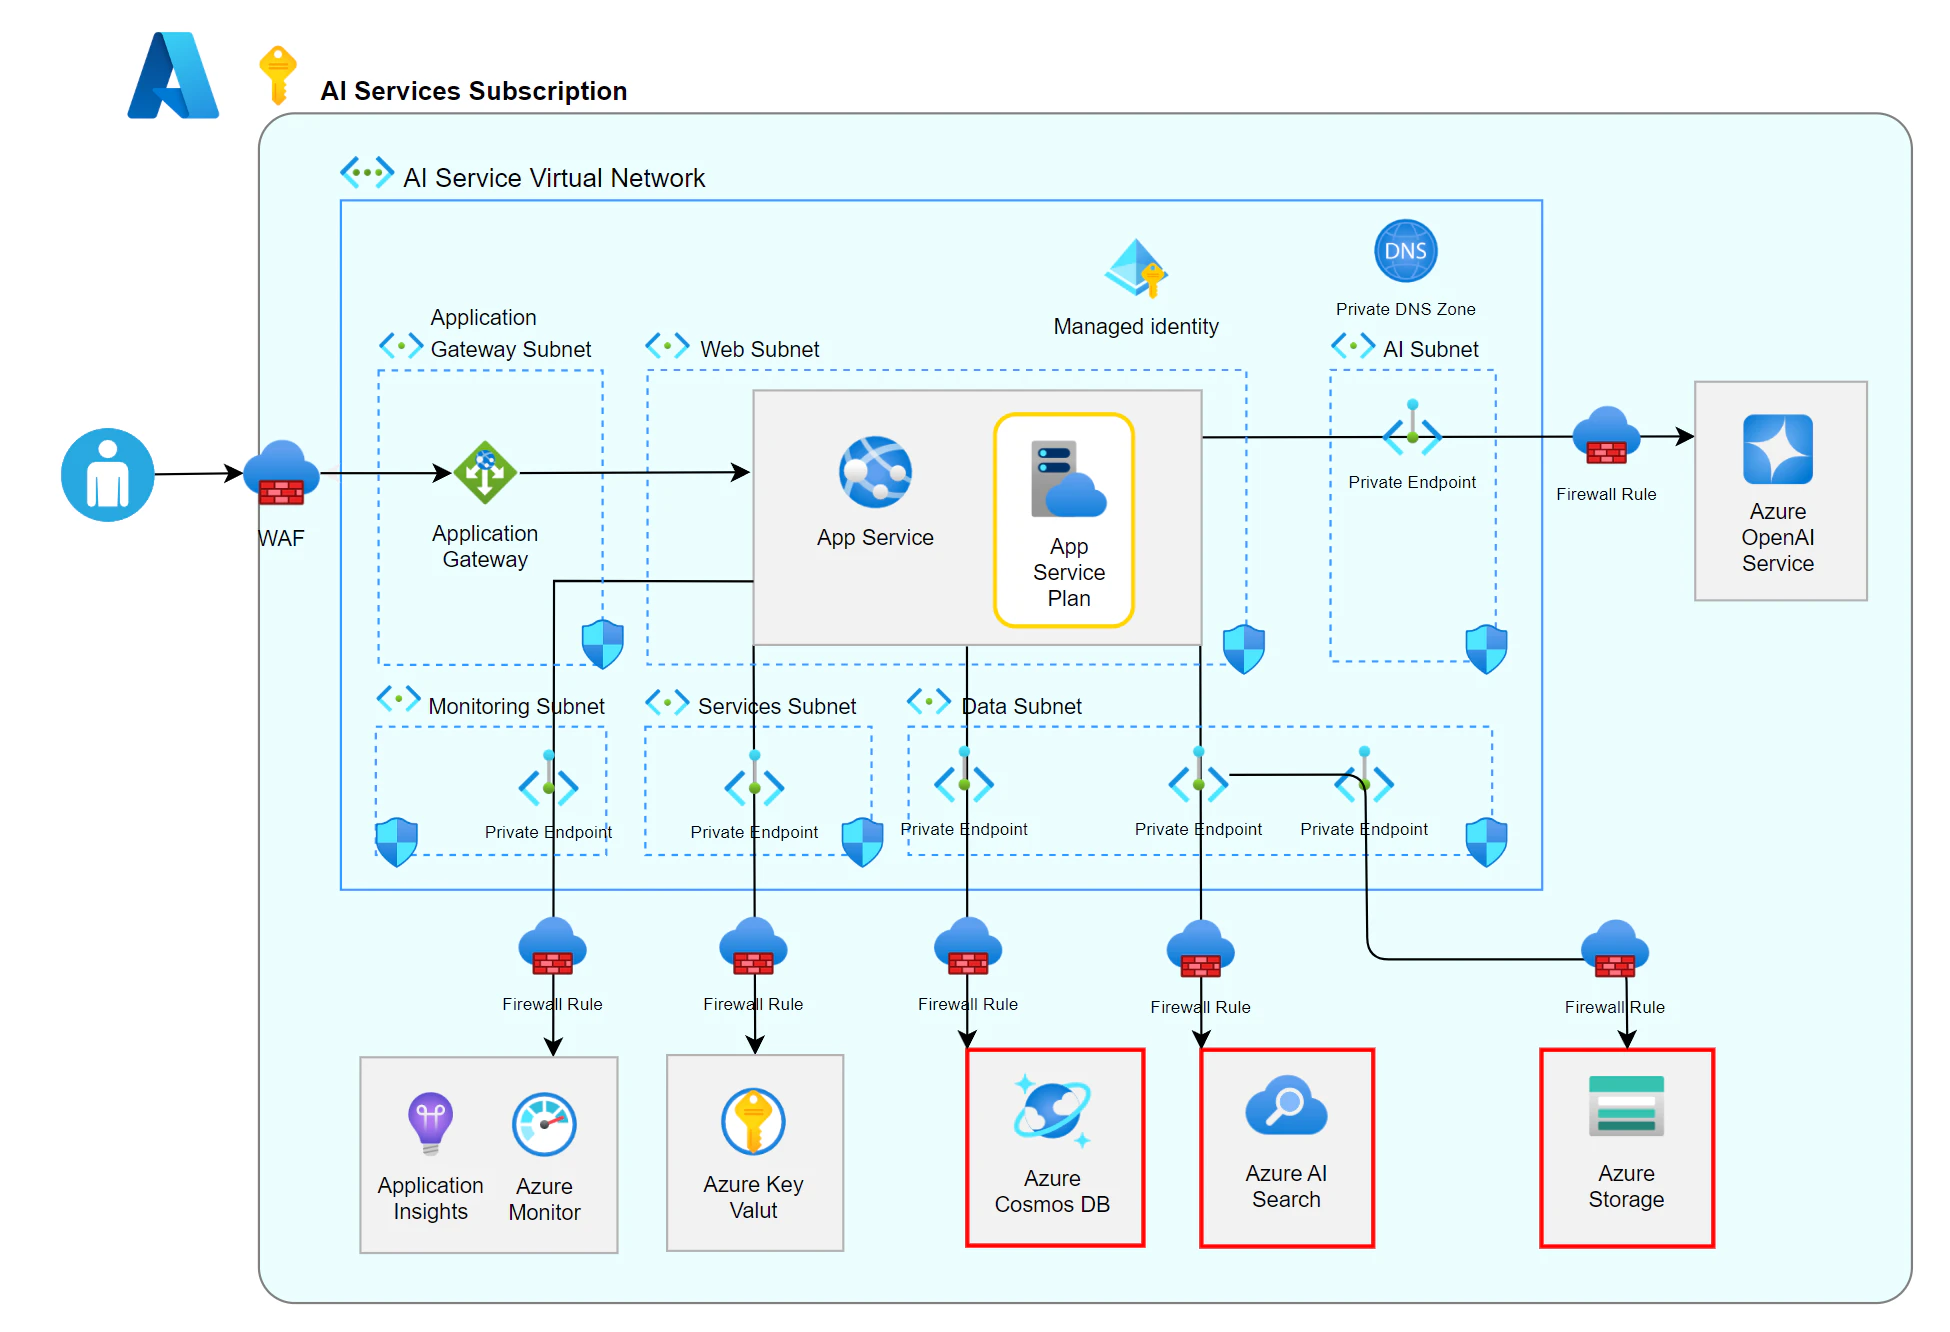The height and width of the screenshot is (1332, 1950).
Task: Select the 'Web Subnet' label
Action: 760,349
